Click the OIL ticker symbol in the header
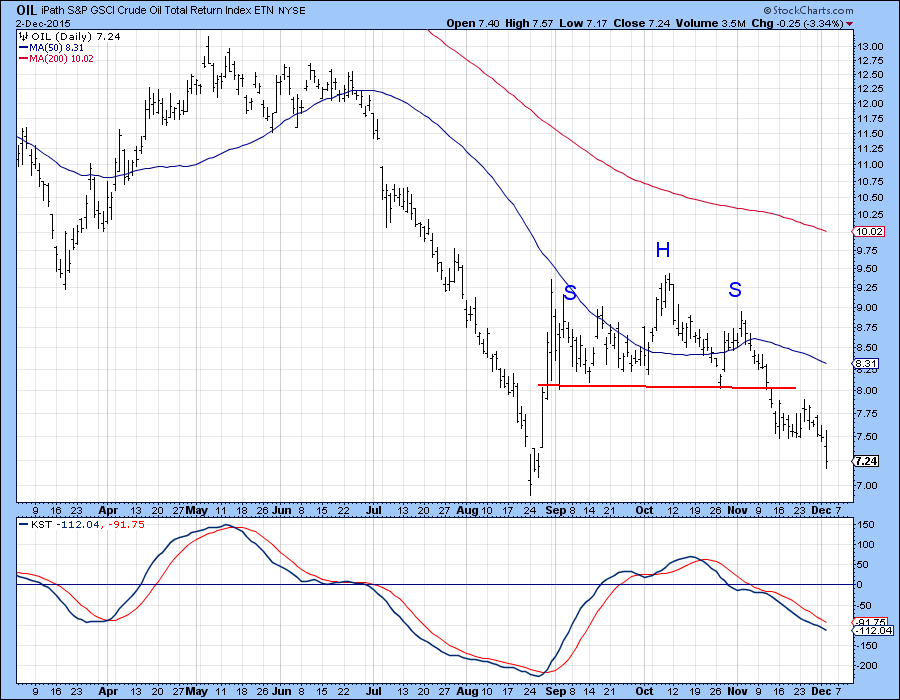The width and height of the screenshot is (900, 700). click(x=27, y=9)
